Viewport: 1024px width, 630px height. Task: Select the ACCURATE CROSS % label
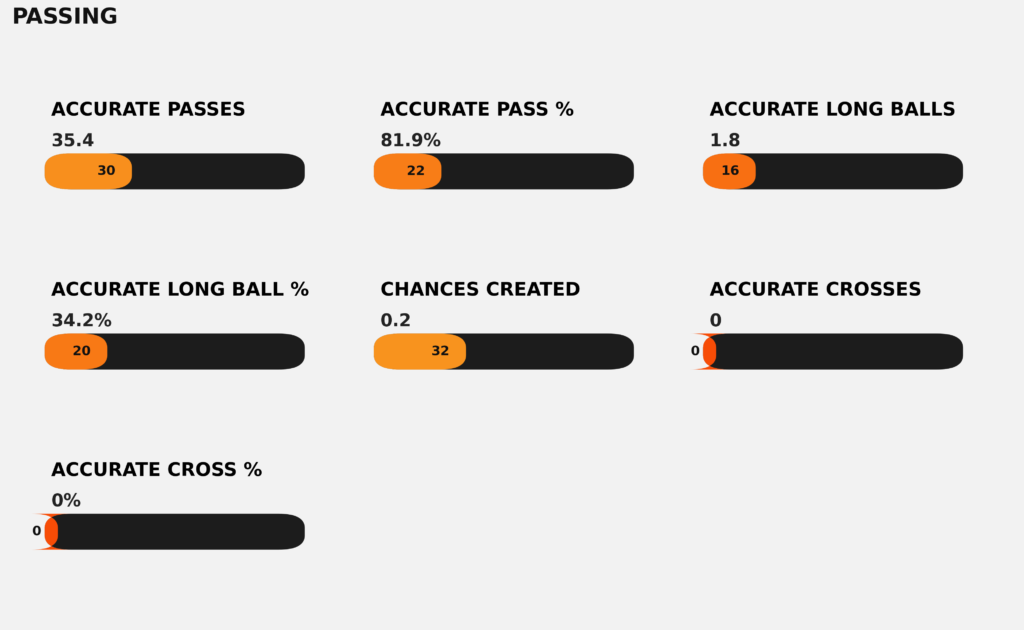(x=156, y=470)
